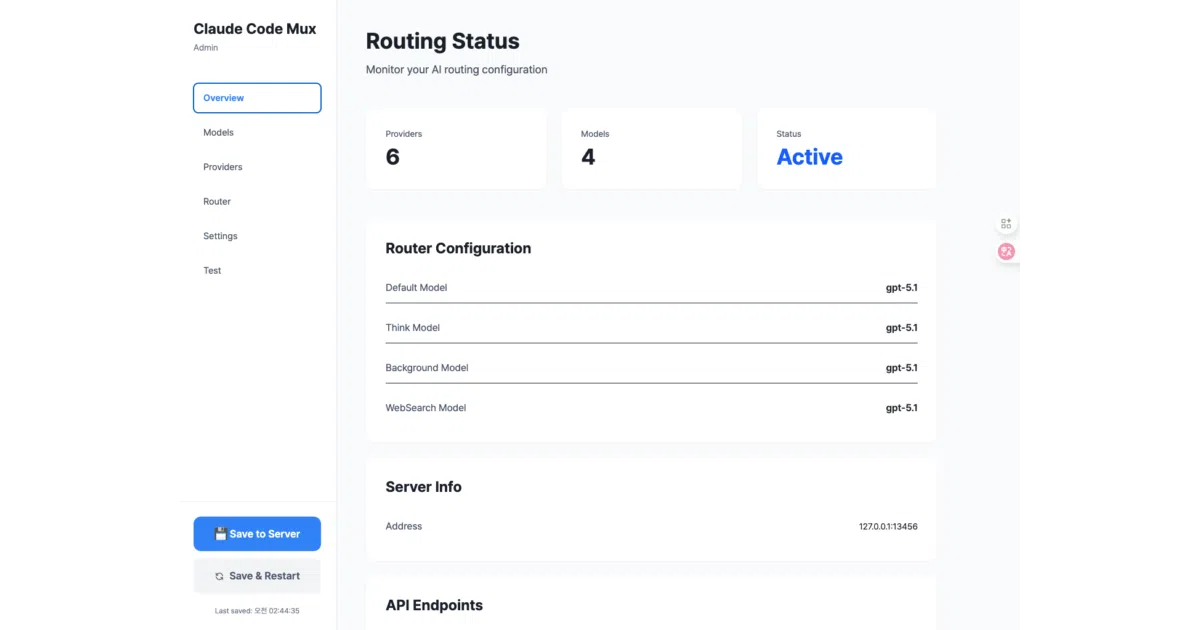The image size is (1200, 630).
Task: Click the API Endpoints heading
Action: (x=434, y=605)
